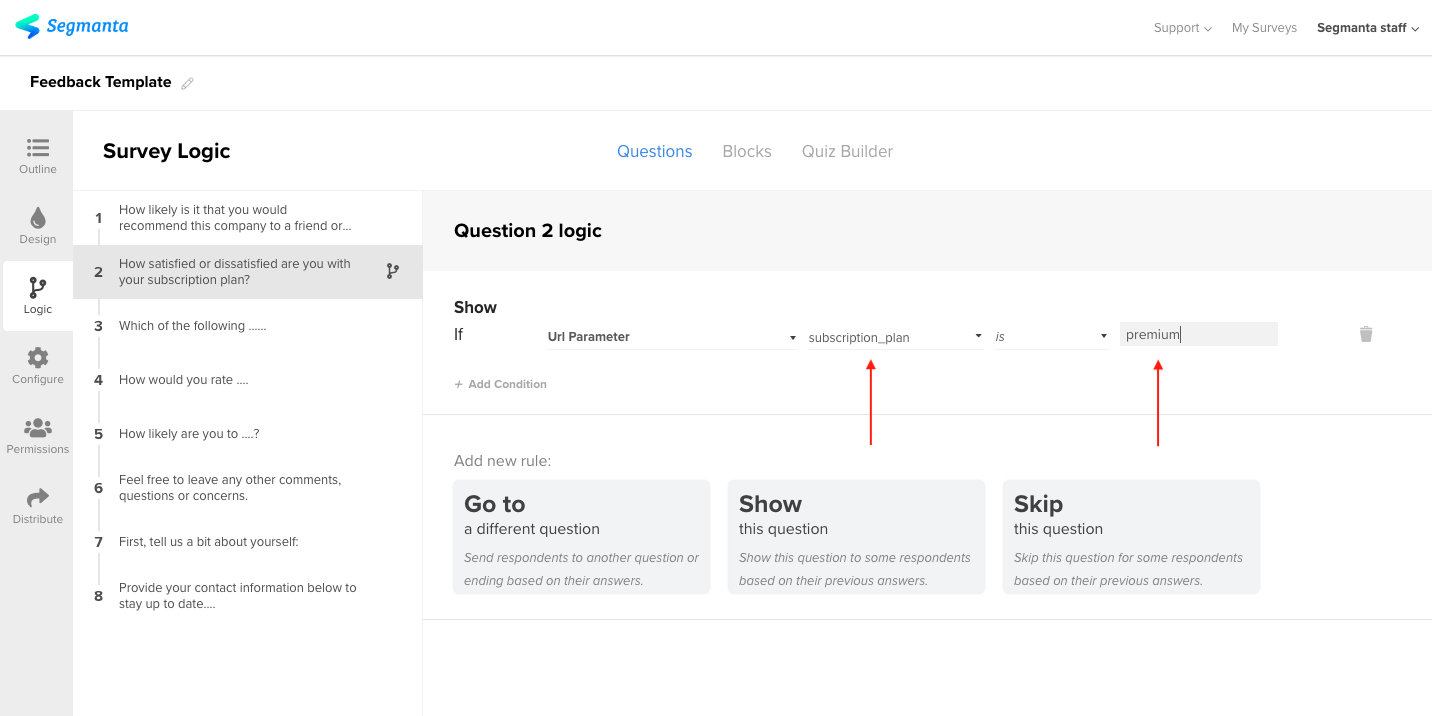Screen dimensions: 1432x716
Task: Select question 1 'How likely is it that you would recommend'
Action: point(248,218)
